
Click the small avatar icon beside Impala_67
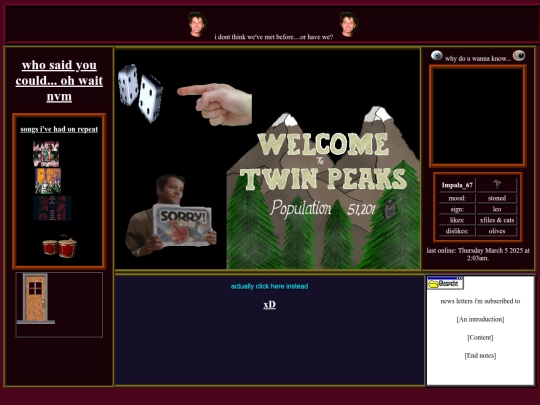click(x=497, y=185)
